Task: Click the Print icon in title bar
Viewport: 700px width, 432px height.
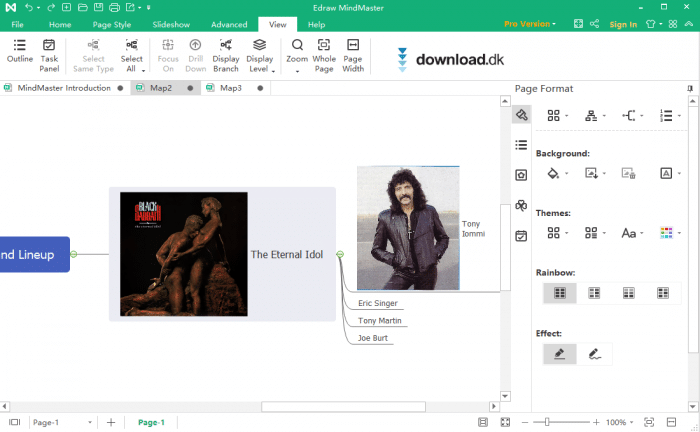Action: [x=114, y=8]
